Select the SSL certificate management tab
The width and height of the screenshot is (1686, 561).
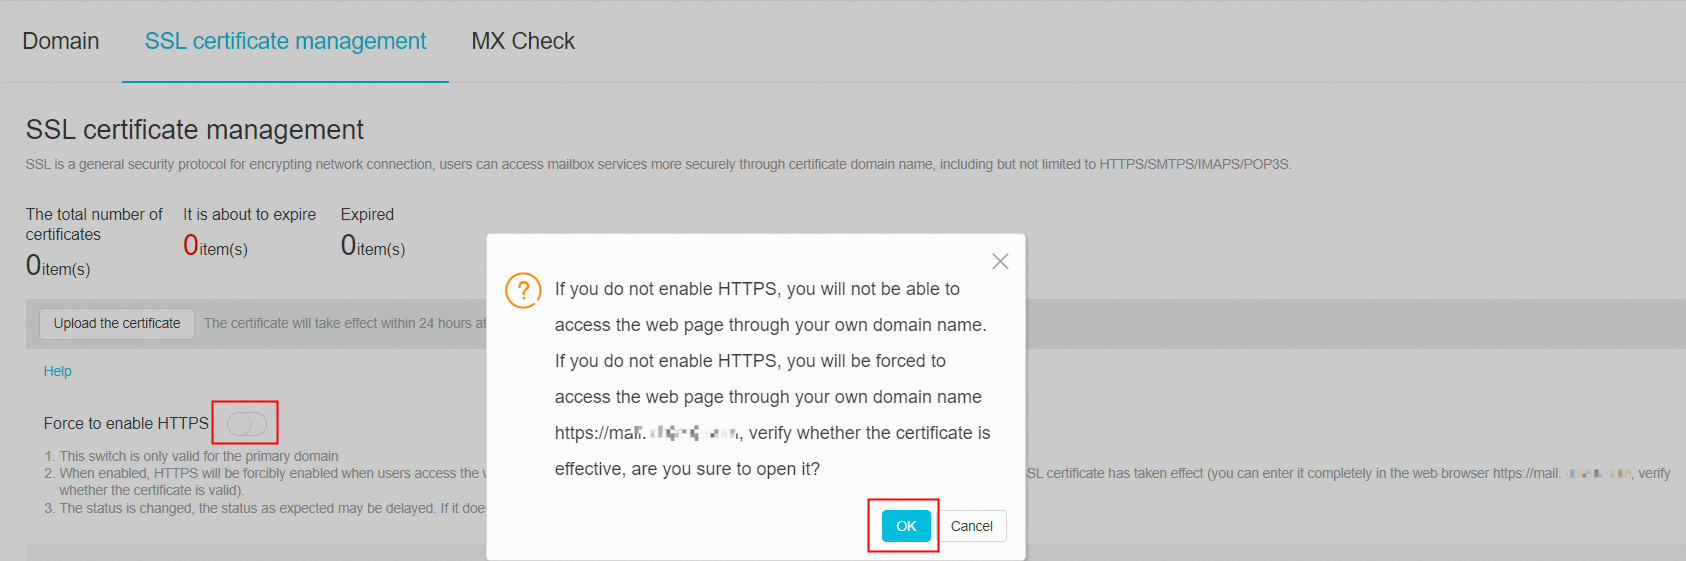point(285,41)
